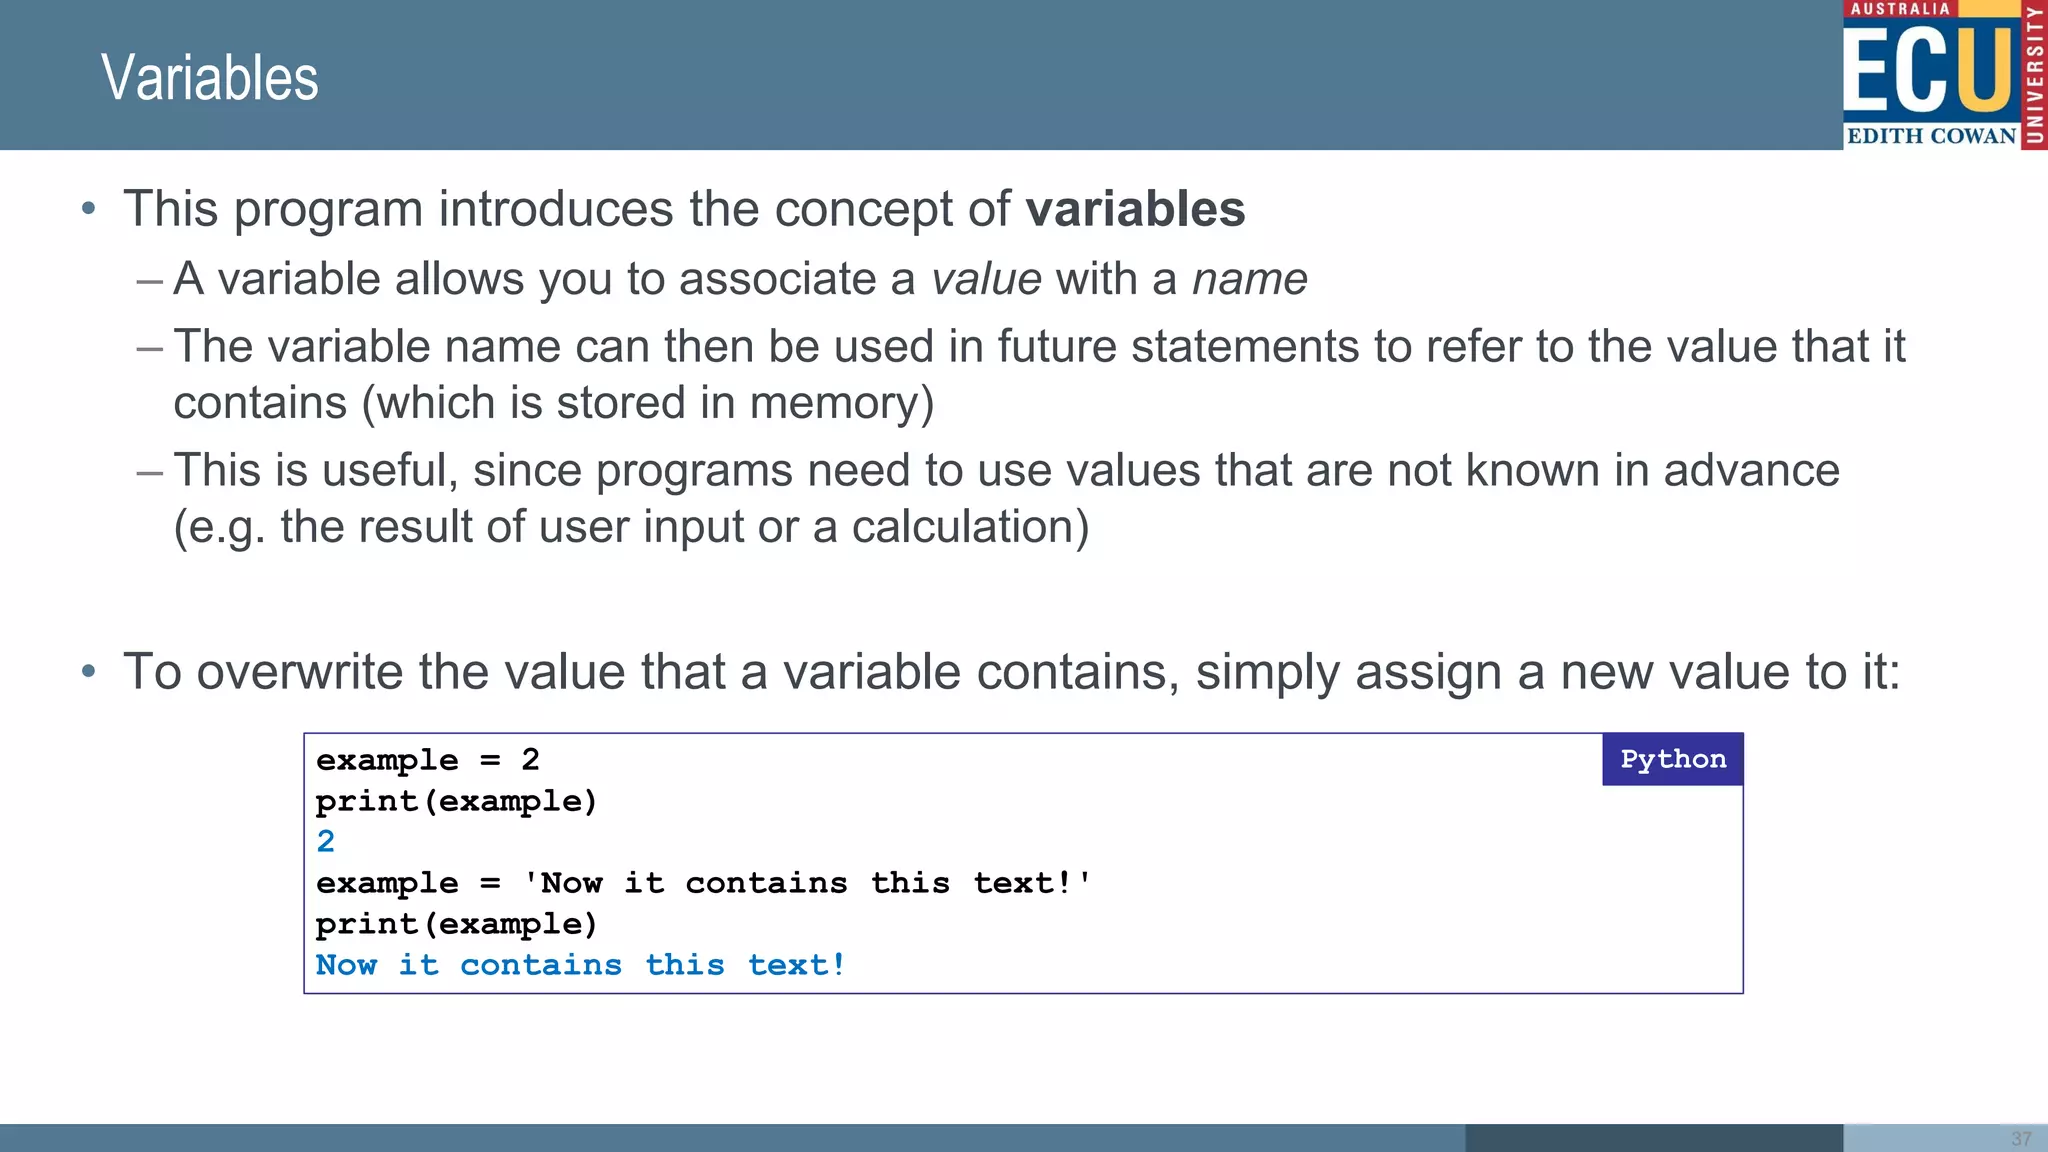Click the EDITH COWAN text in logo

pyautogui.click(x=1931, y=136)
